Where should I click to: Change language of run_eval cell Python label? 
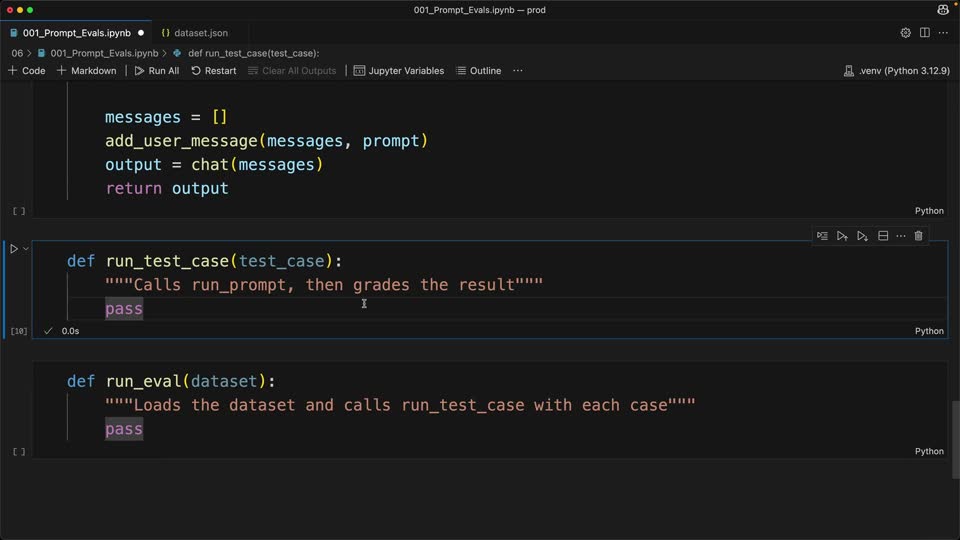click(x=929, y=451)
